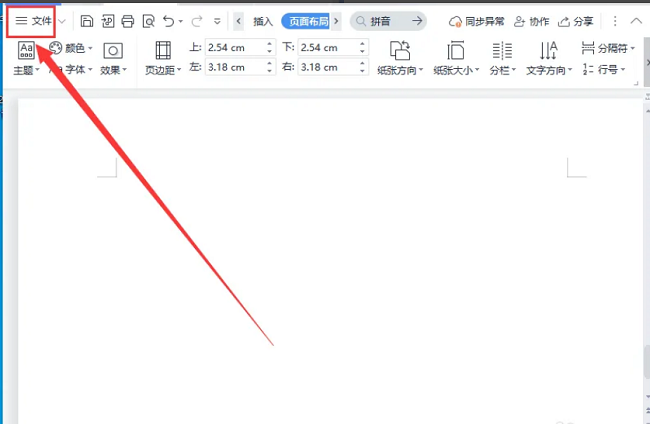Click the 上 top margin field
This screenshot has width=650, height=424.
pos(236,48)
